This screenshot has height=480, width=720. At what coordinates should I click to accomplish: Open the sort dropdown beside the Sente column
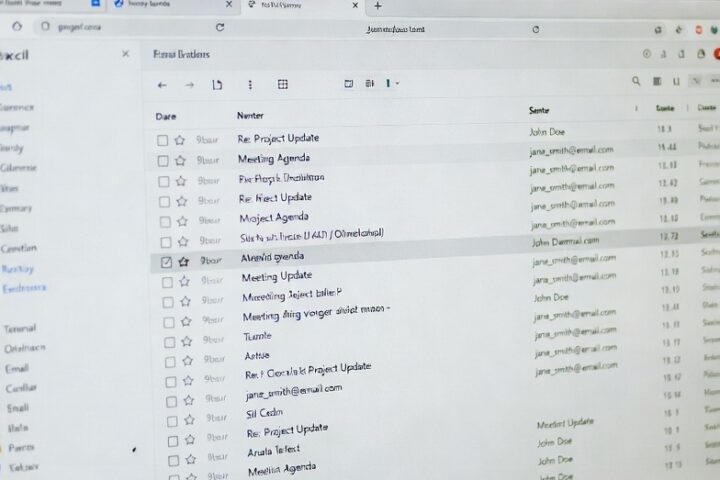click(636, 108)
